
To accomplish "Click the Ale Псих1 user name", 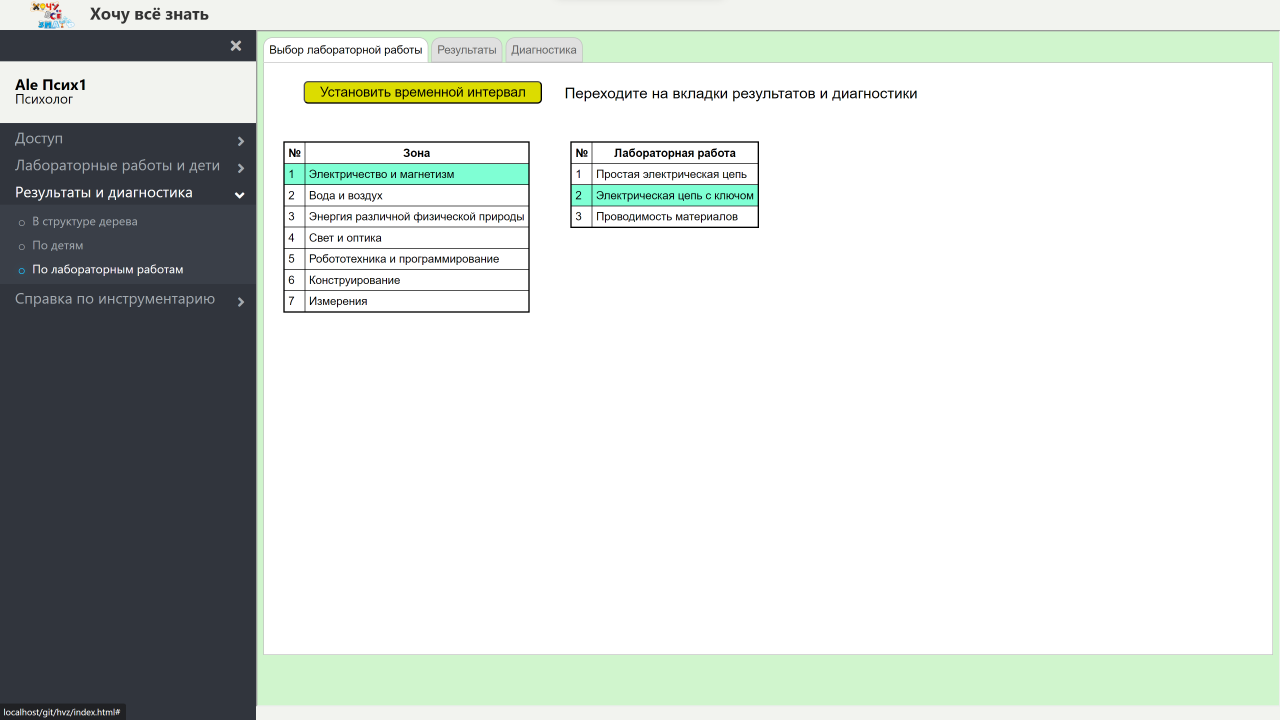I will 51,85.
